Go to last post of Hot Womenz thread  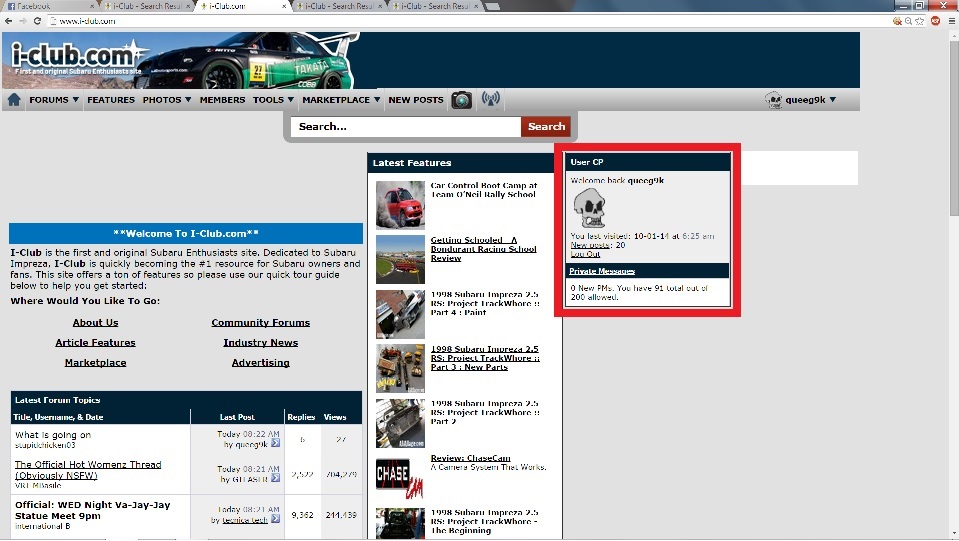point(275,478)
